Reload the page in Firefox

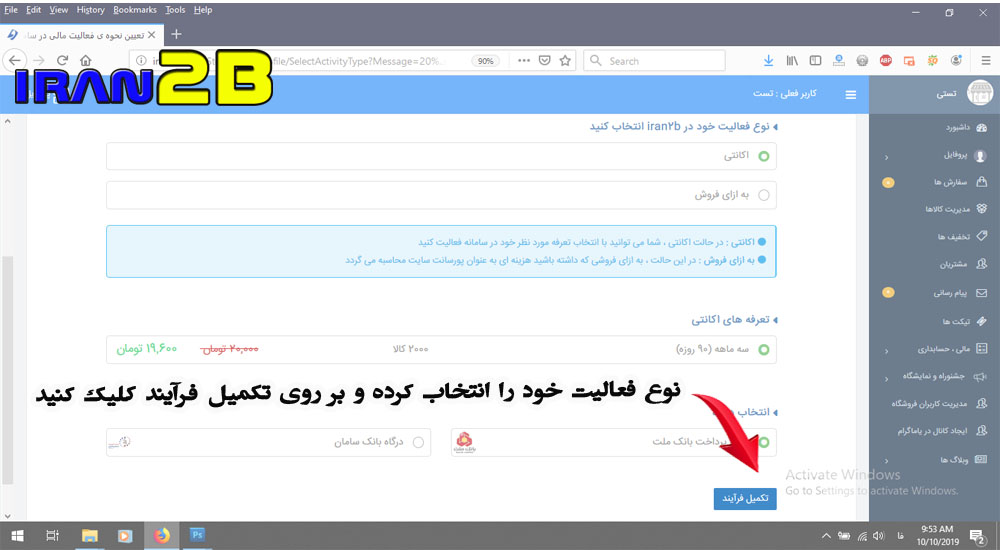(62, 61)
